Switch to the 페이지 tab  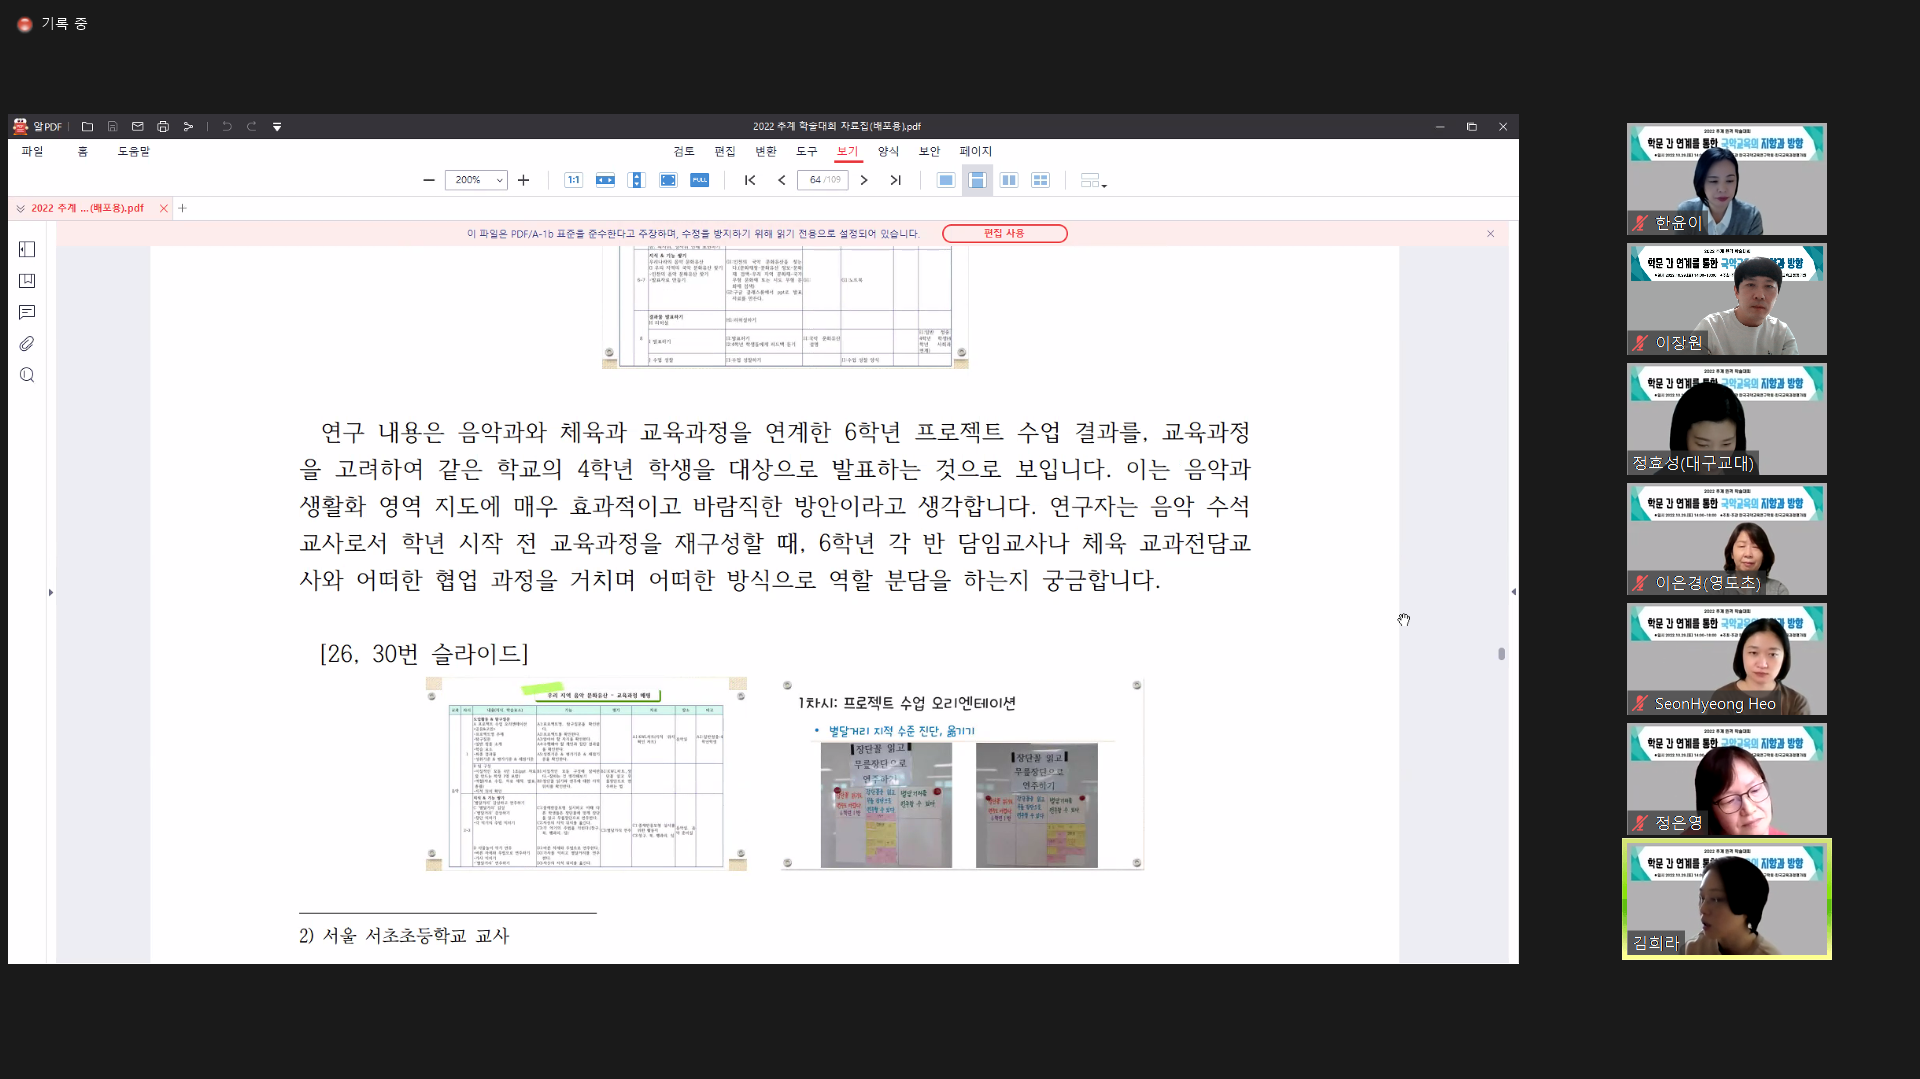(x=976, y=152)
